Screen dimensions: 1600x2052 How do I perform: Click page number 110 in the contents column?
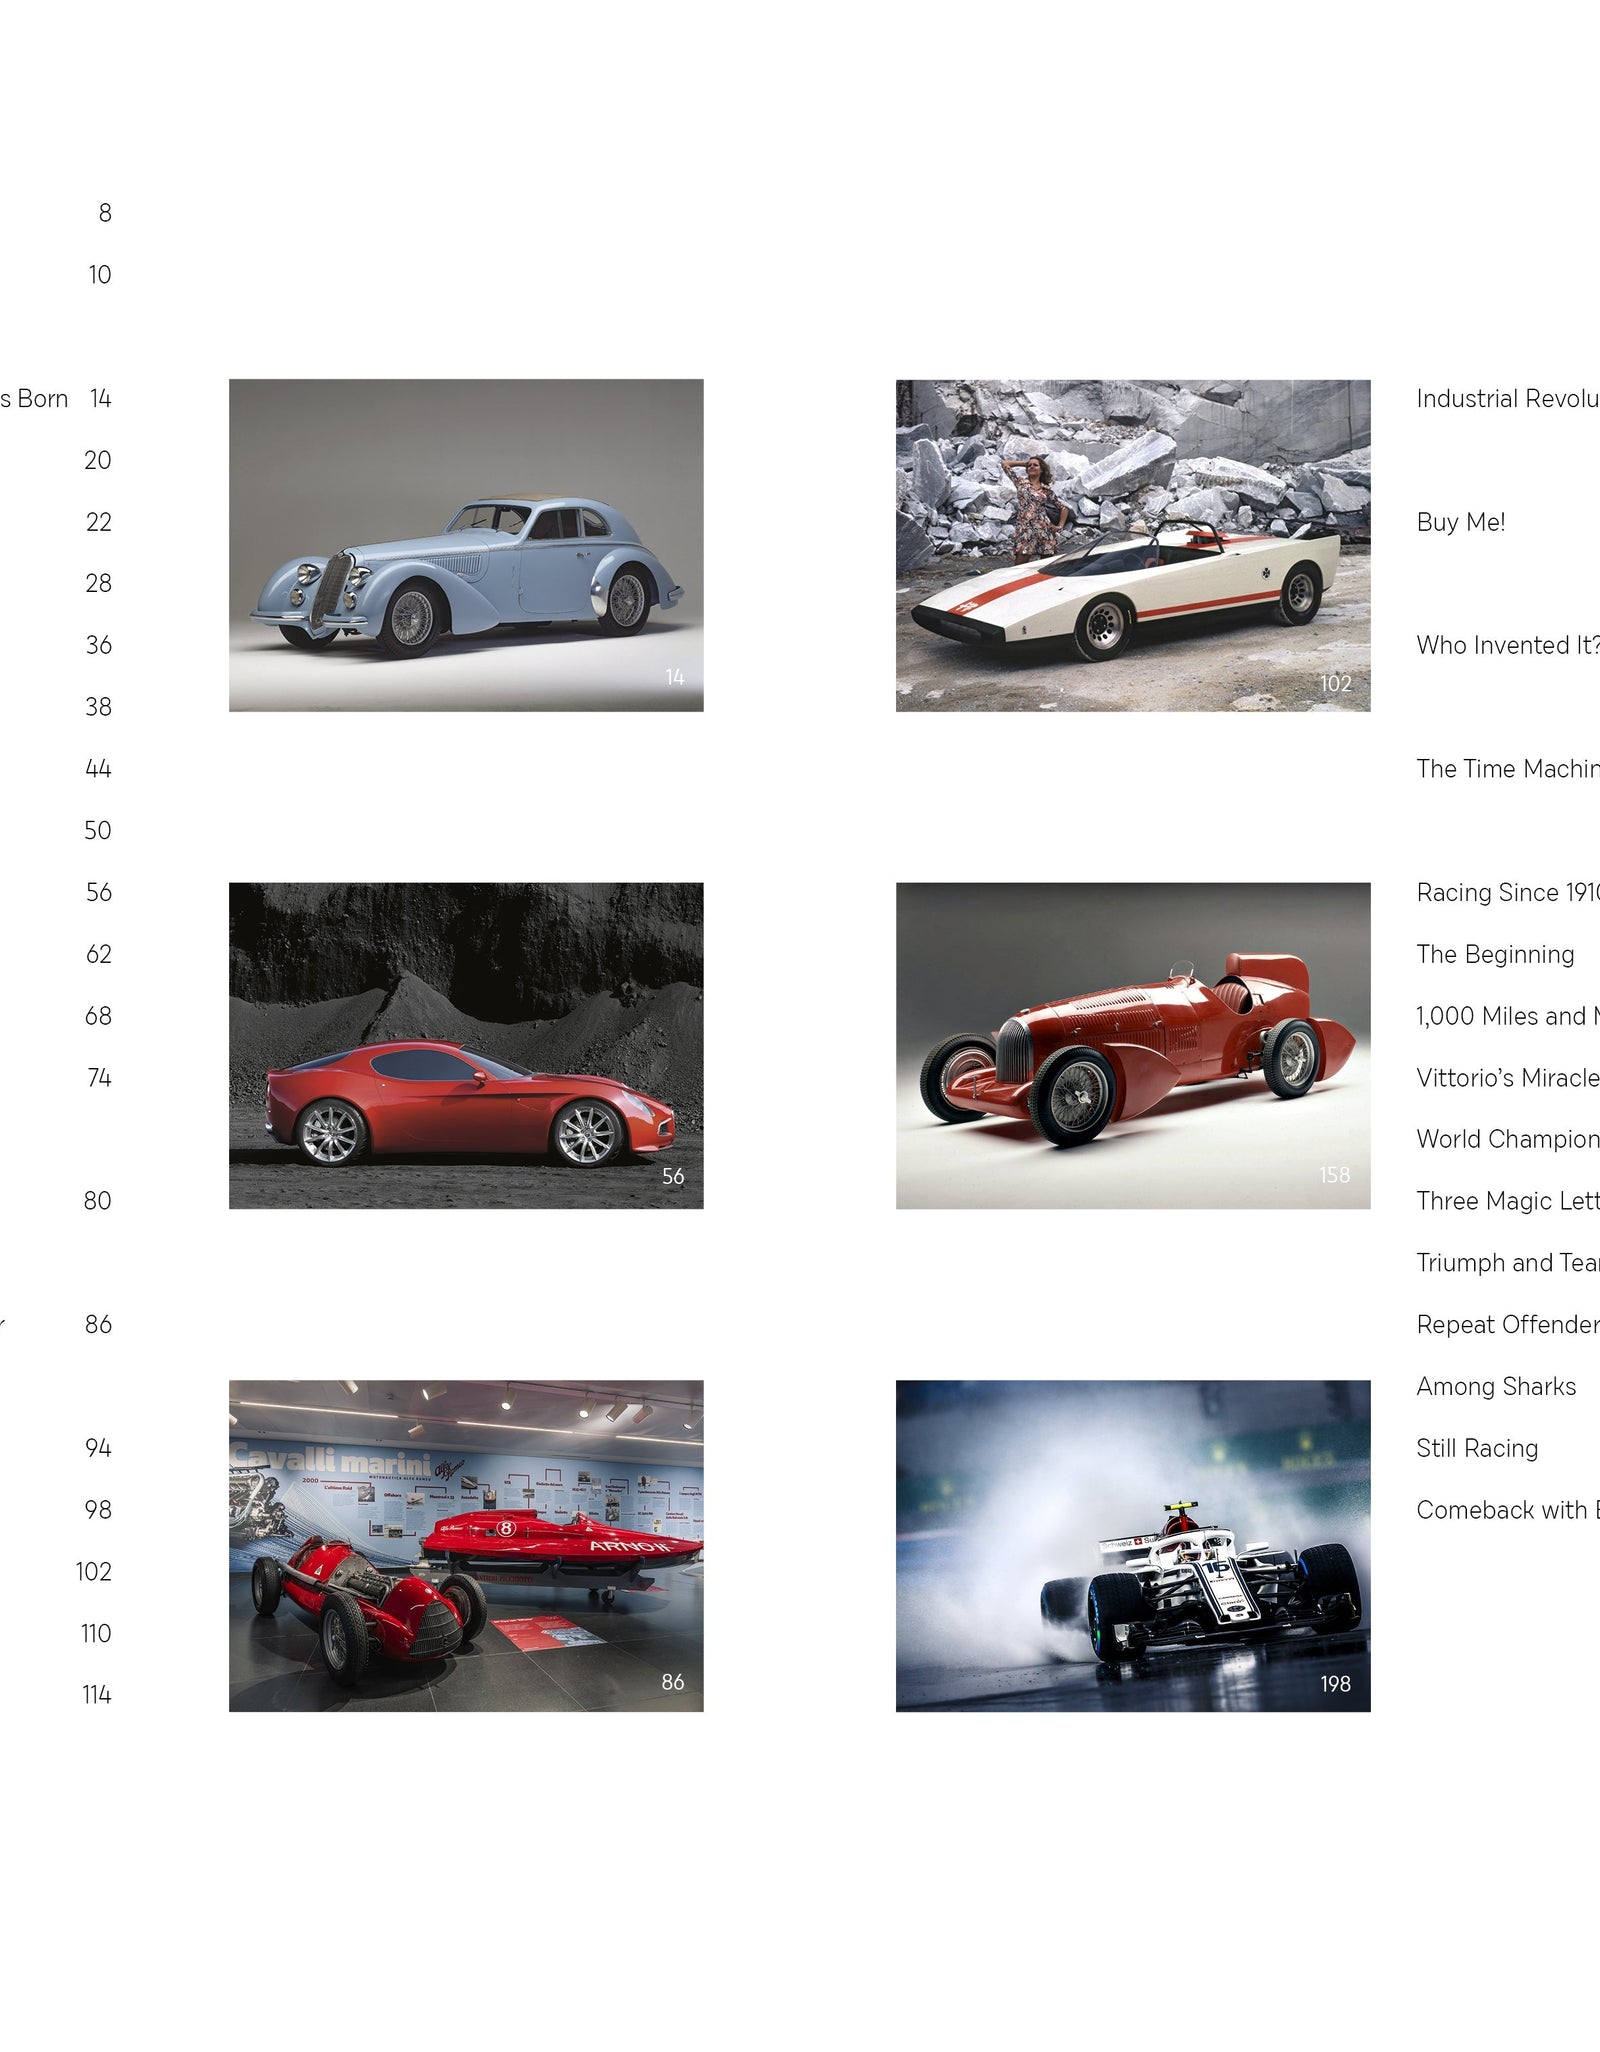coord(96,1633)
